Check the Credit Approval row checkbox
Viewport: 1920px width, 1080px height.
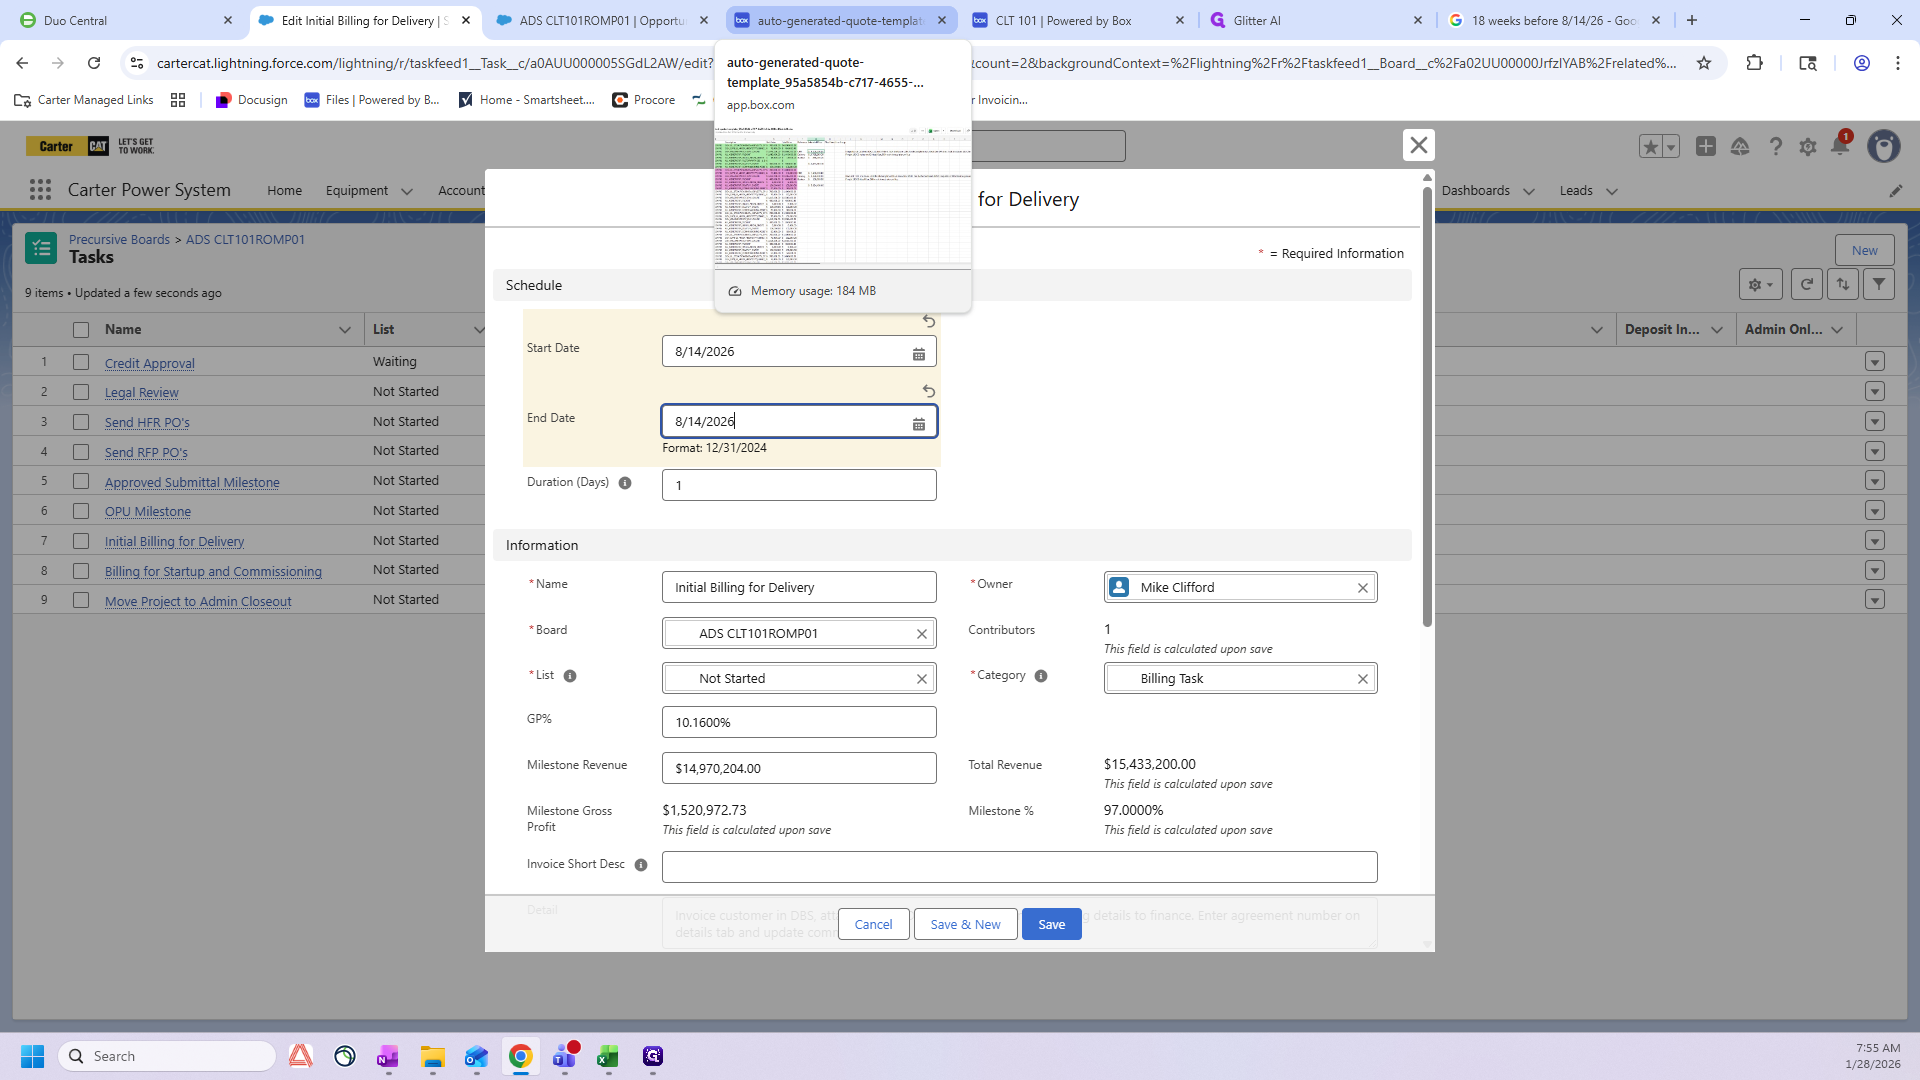pyautogui.click(x=81, y=362)
